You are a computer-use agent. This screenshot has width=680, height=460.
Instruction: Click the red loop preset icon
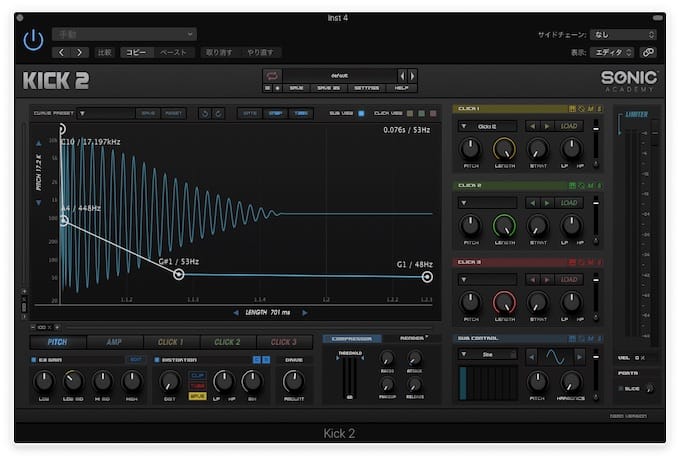272,76
